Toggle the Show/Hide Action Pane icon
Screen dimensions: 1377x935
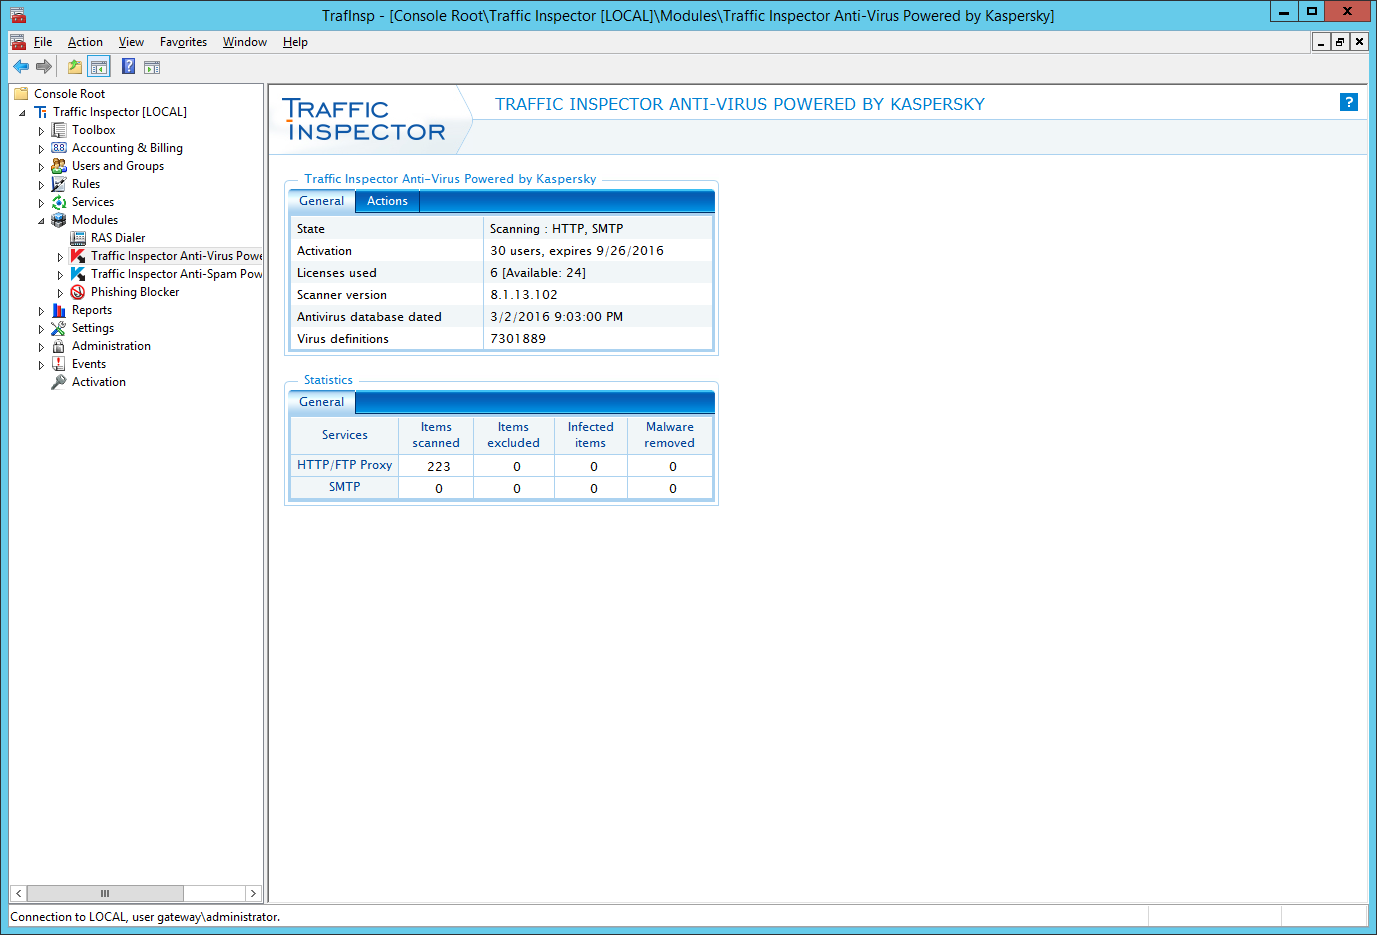(152, 67)
